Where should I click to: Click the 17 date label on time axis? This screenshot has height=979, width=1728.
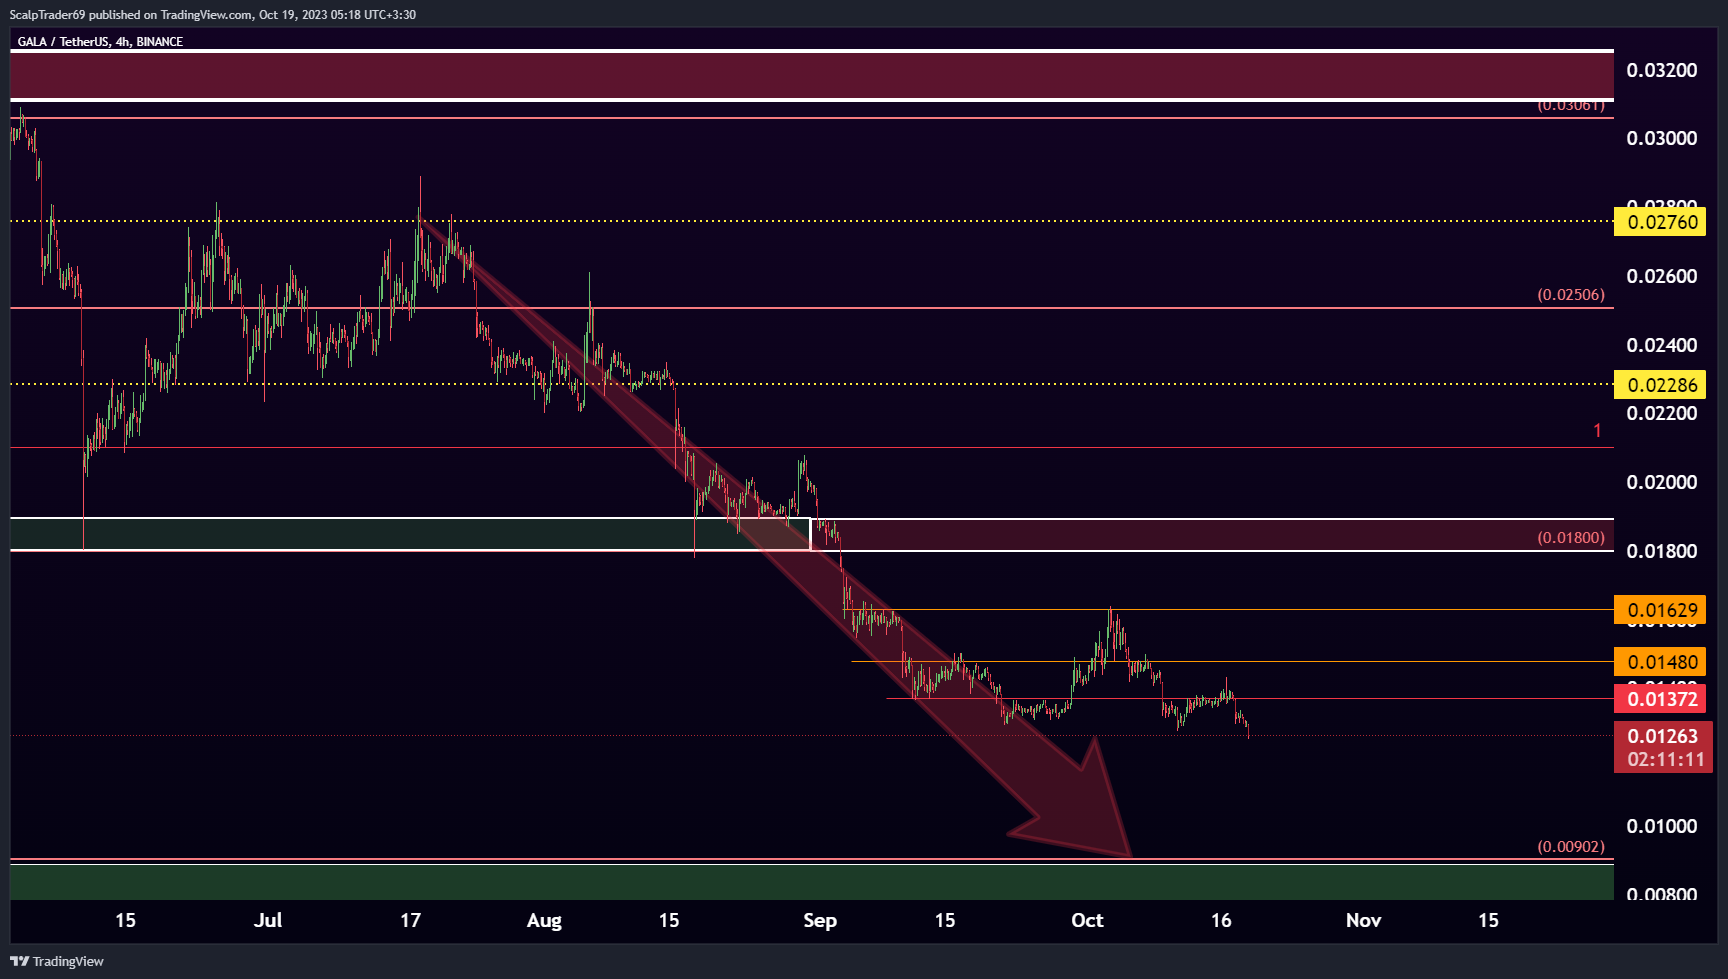click(410, 920)
